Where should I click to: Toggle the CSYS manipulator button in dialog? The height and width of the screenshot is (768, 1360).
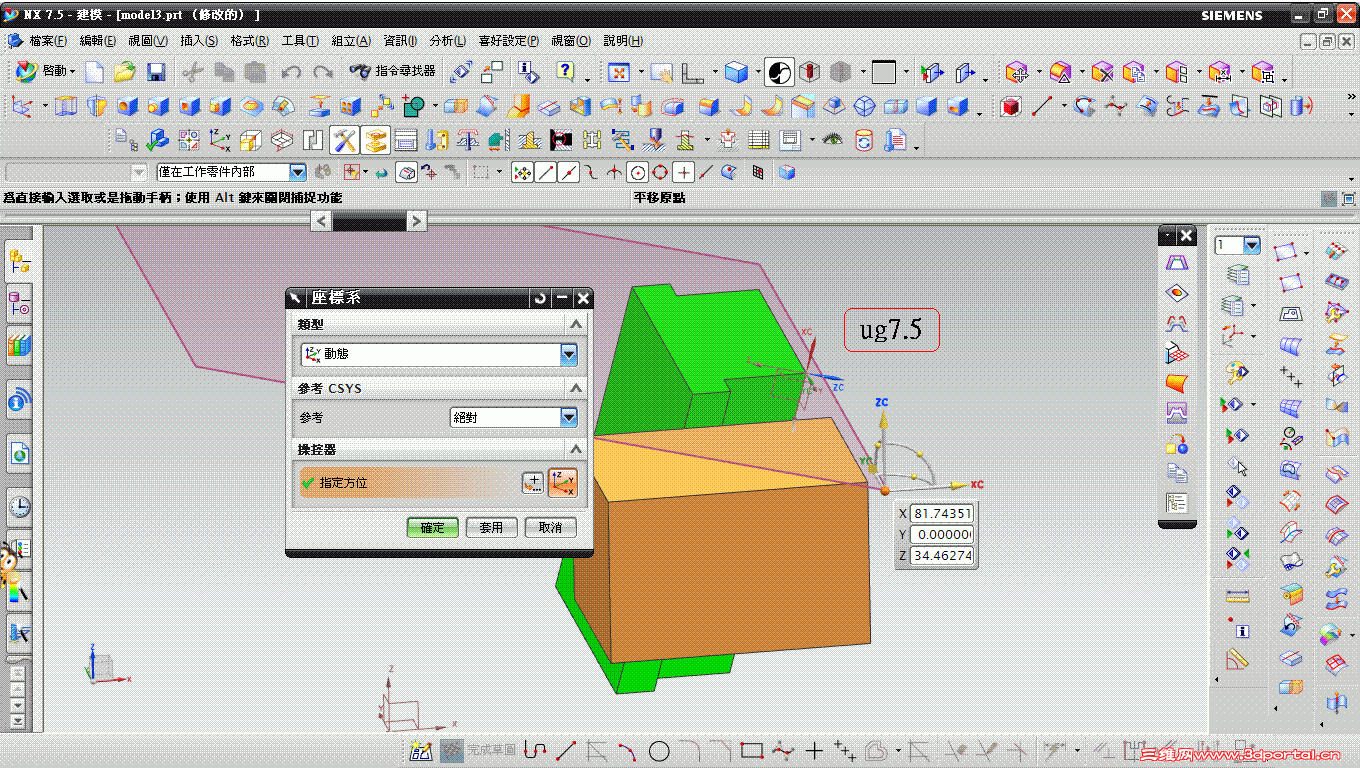(563, 483)
